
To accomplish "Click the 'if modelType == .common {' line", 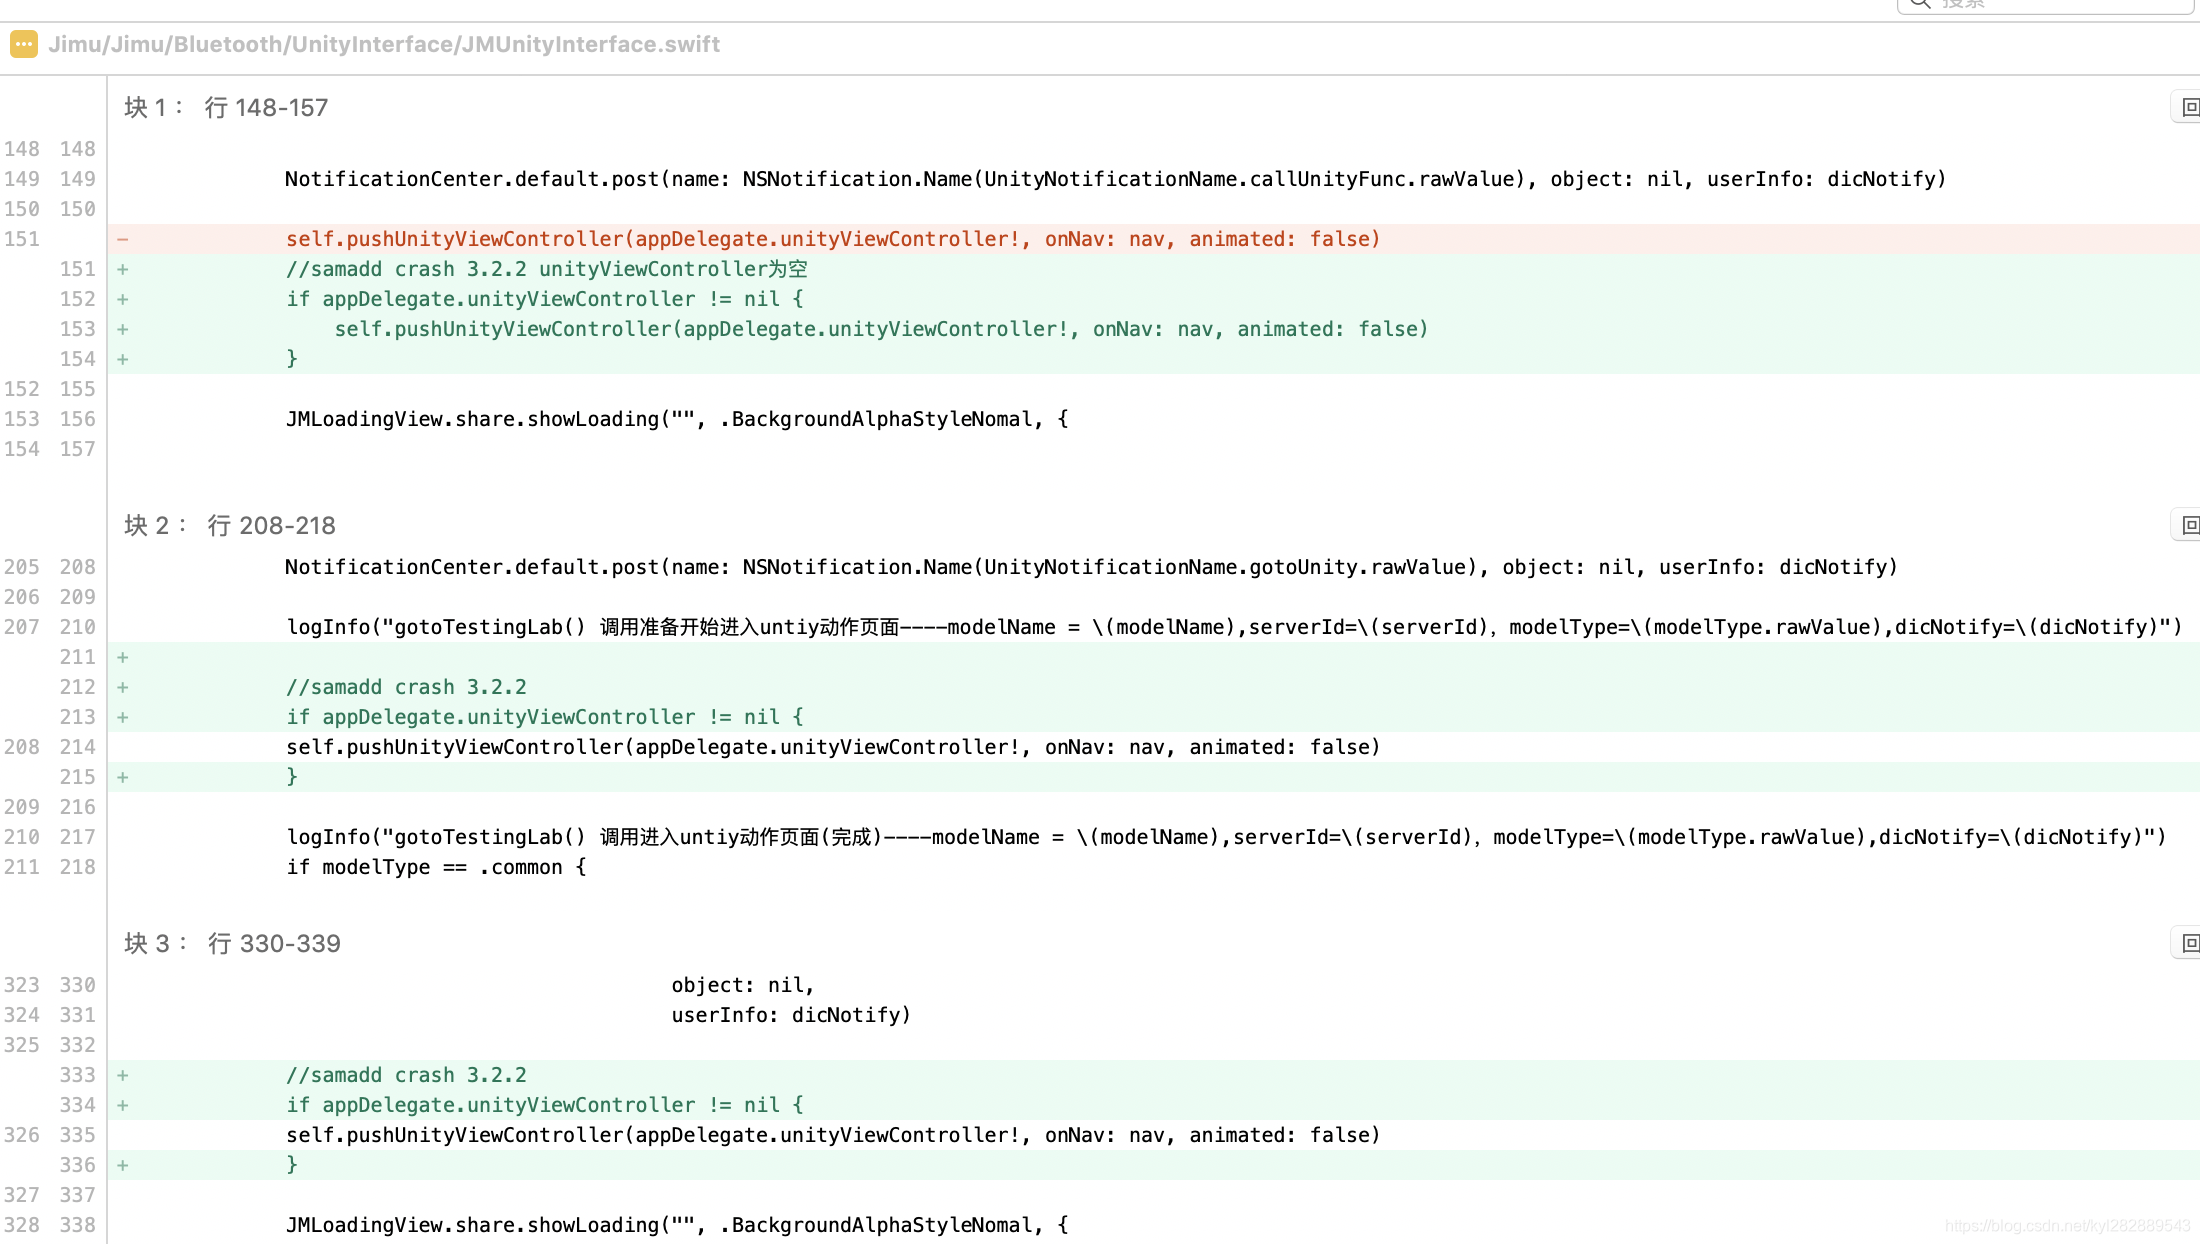I will pos(436,867).
